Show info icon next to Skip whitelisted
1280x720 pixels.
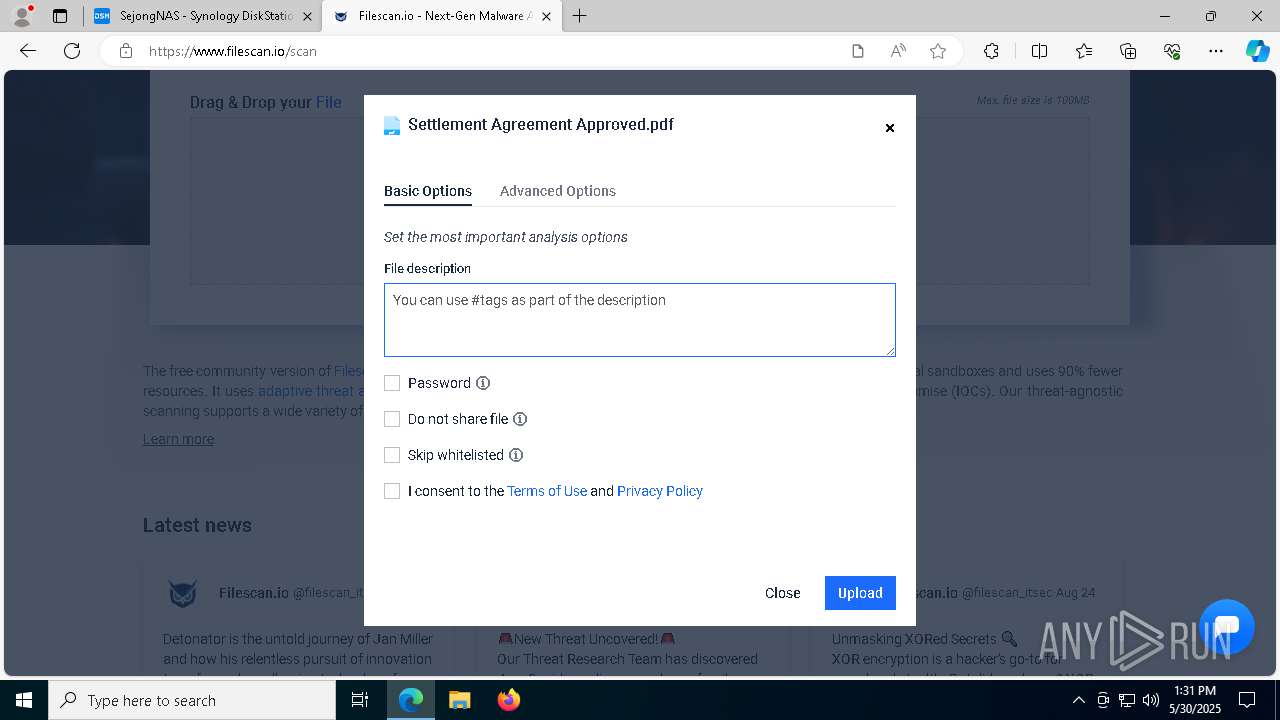[516, 455]
